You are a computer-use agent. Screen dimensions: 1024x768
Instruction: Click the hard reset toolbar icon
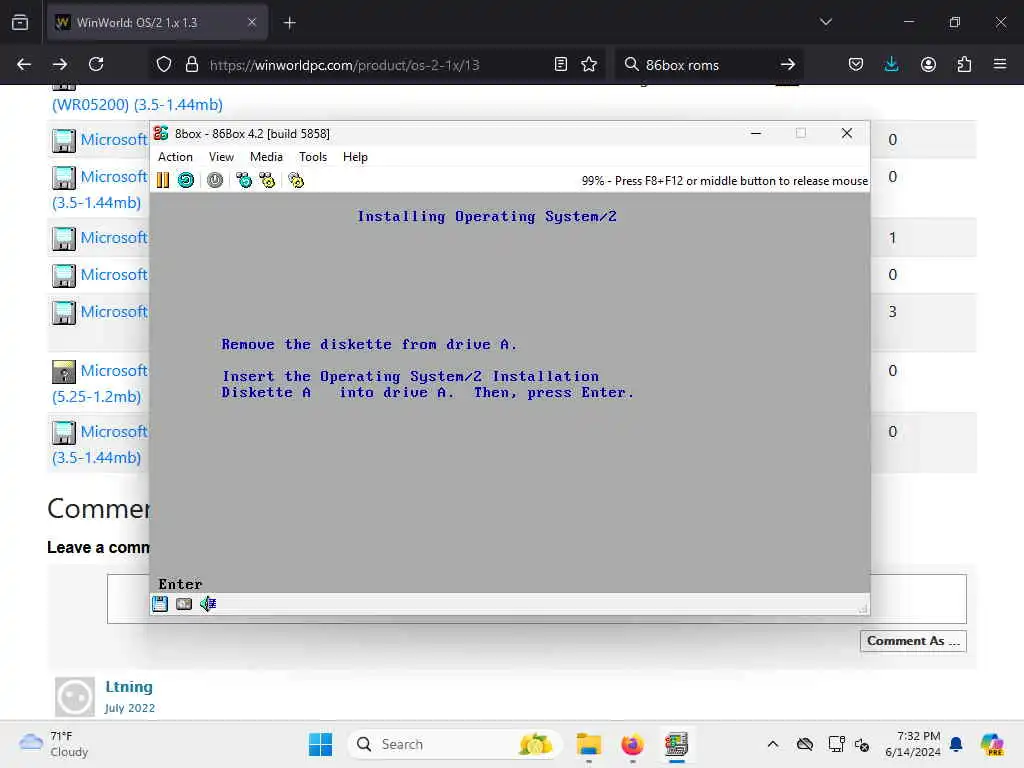click(x=186, y=180)
